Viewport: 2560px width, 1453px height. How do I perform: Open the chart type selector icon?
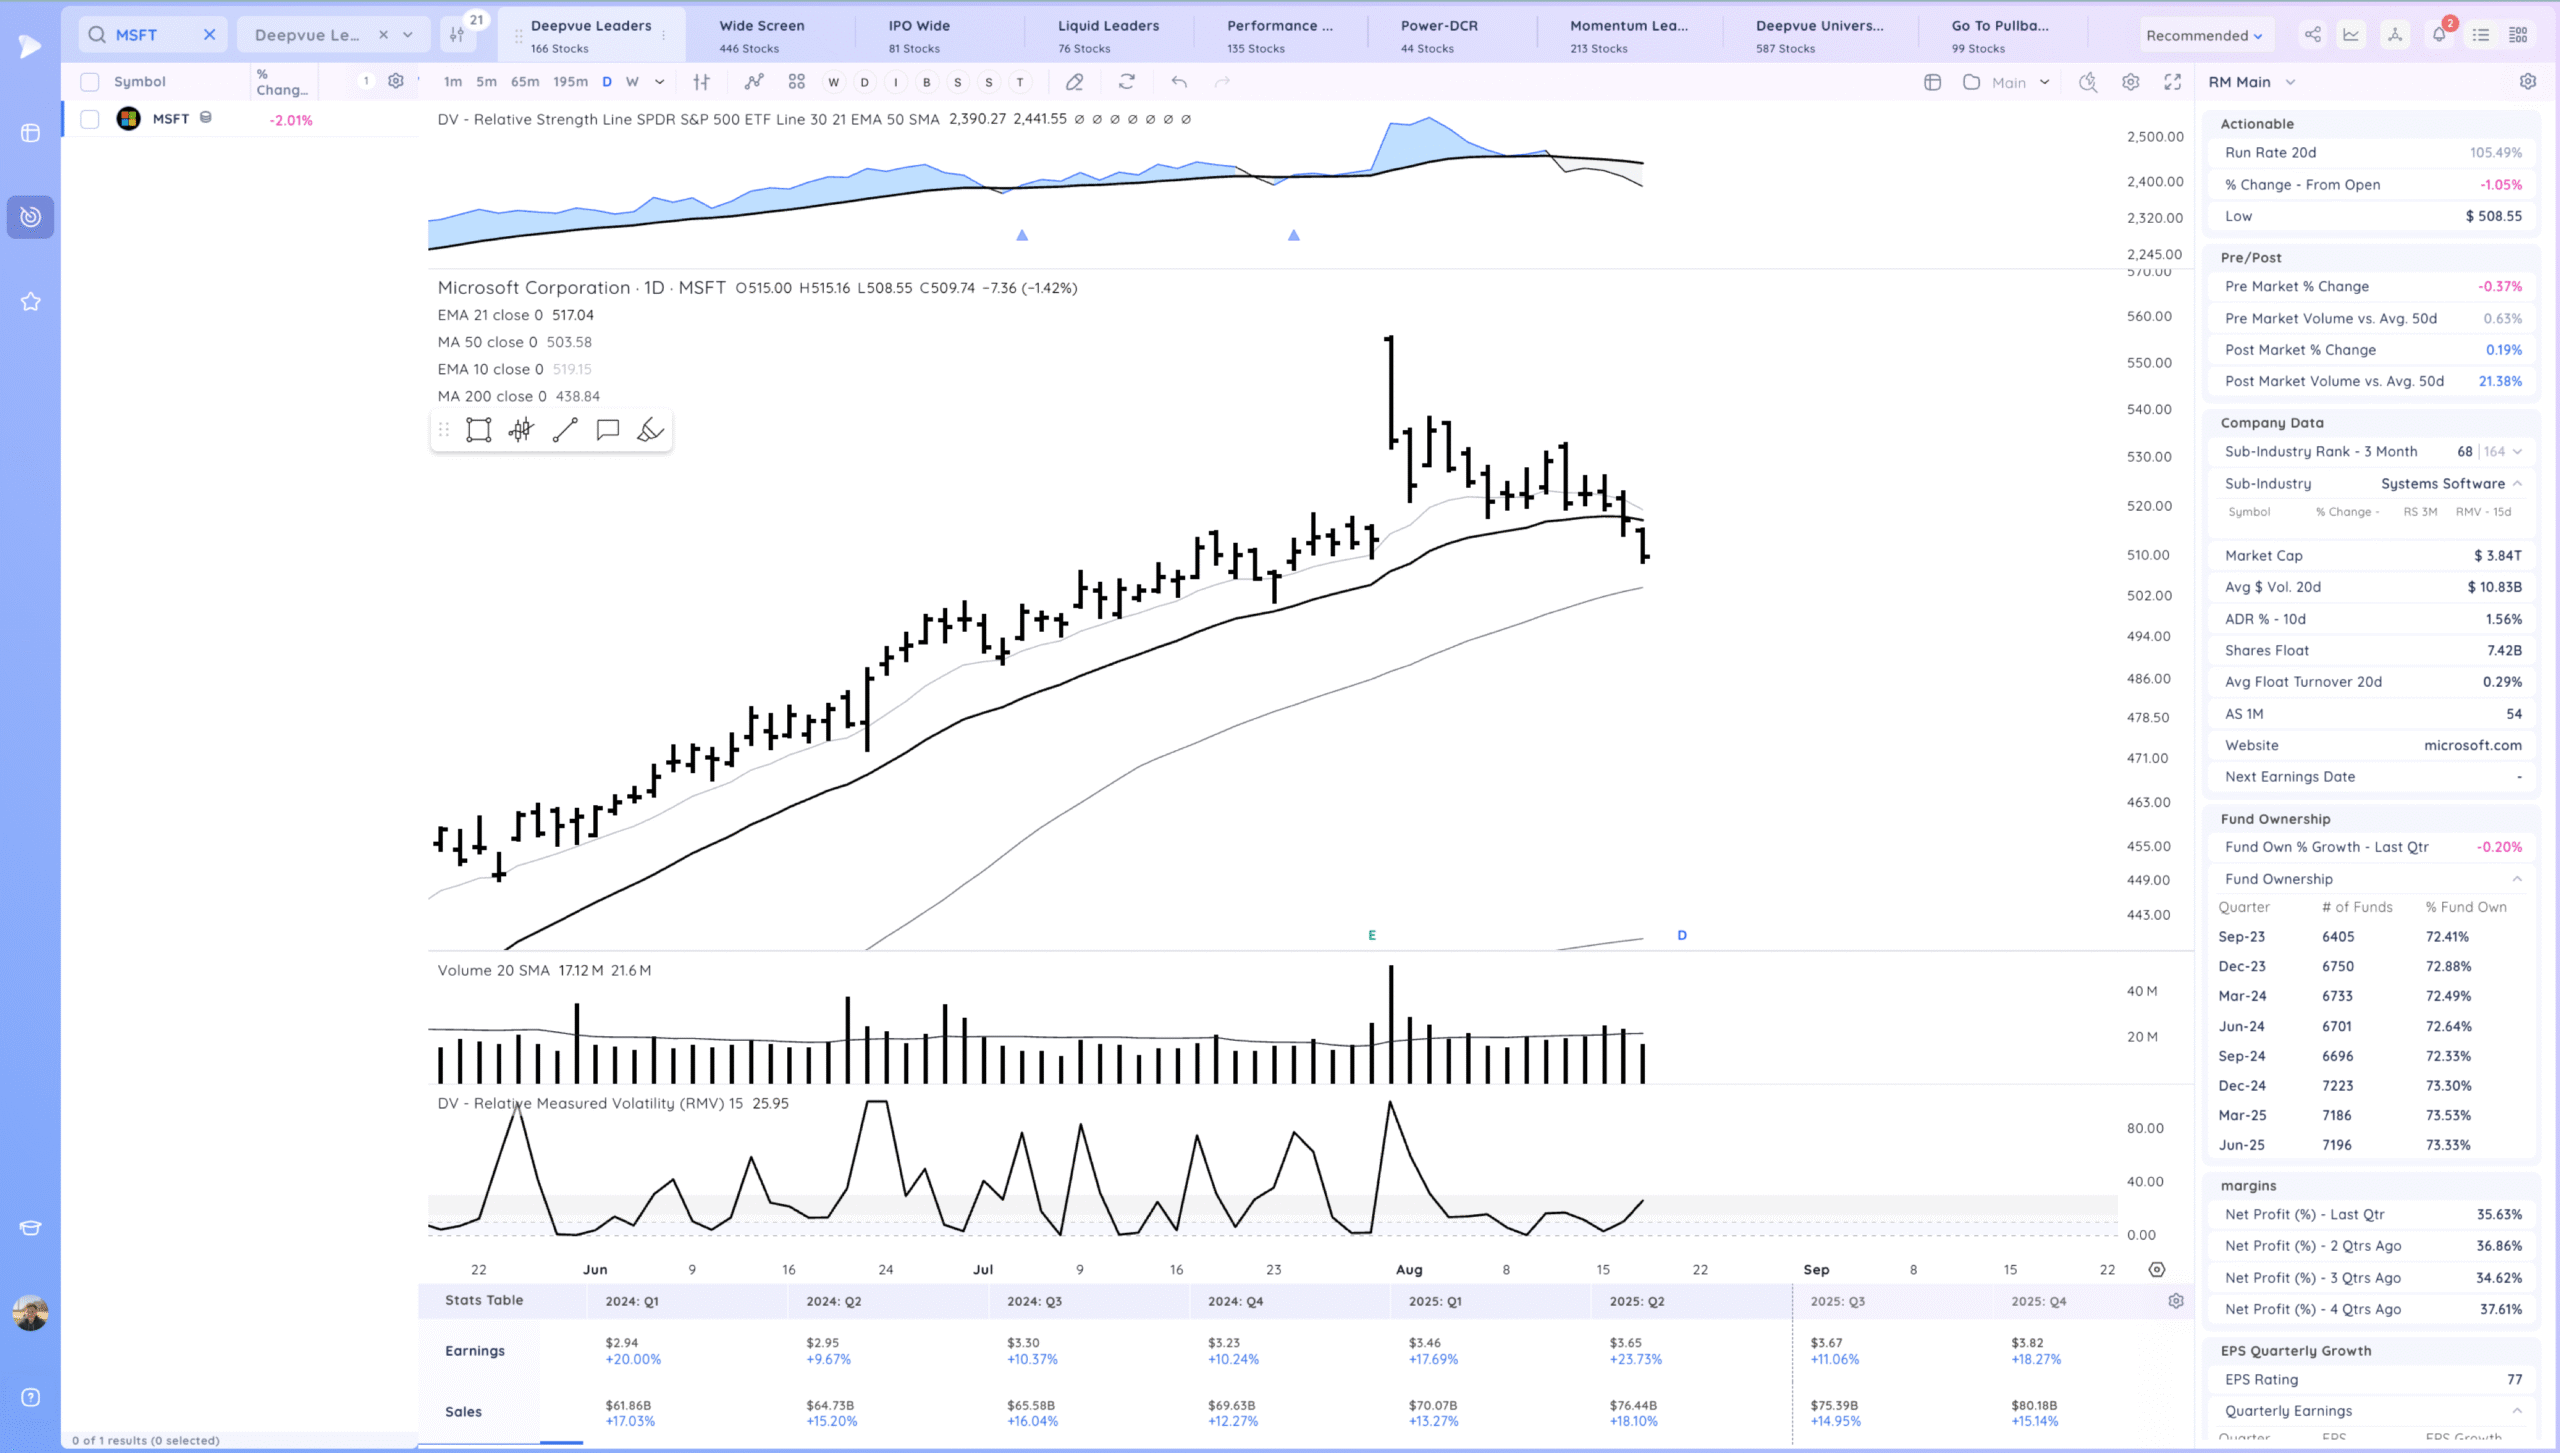702,82
